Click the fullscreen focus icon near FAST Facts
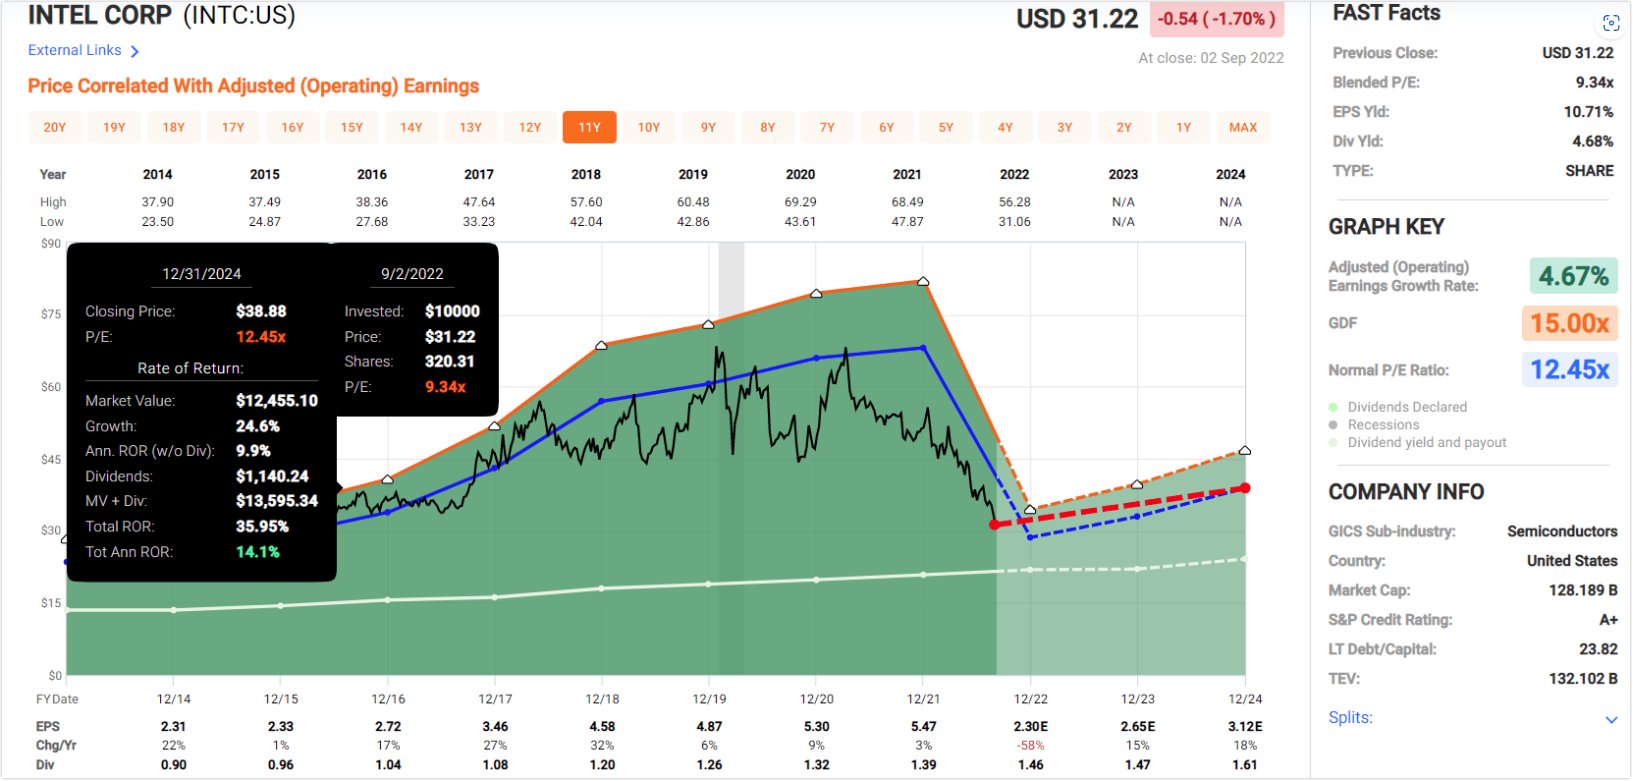 [x=1611, y=23]
